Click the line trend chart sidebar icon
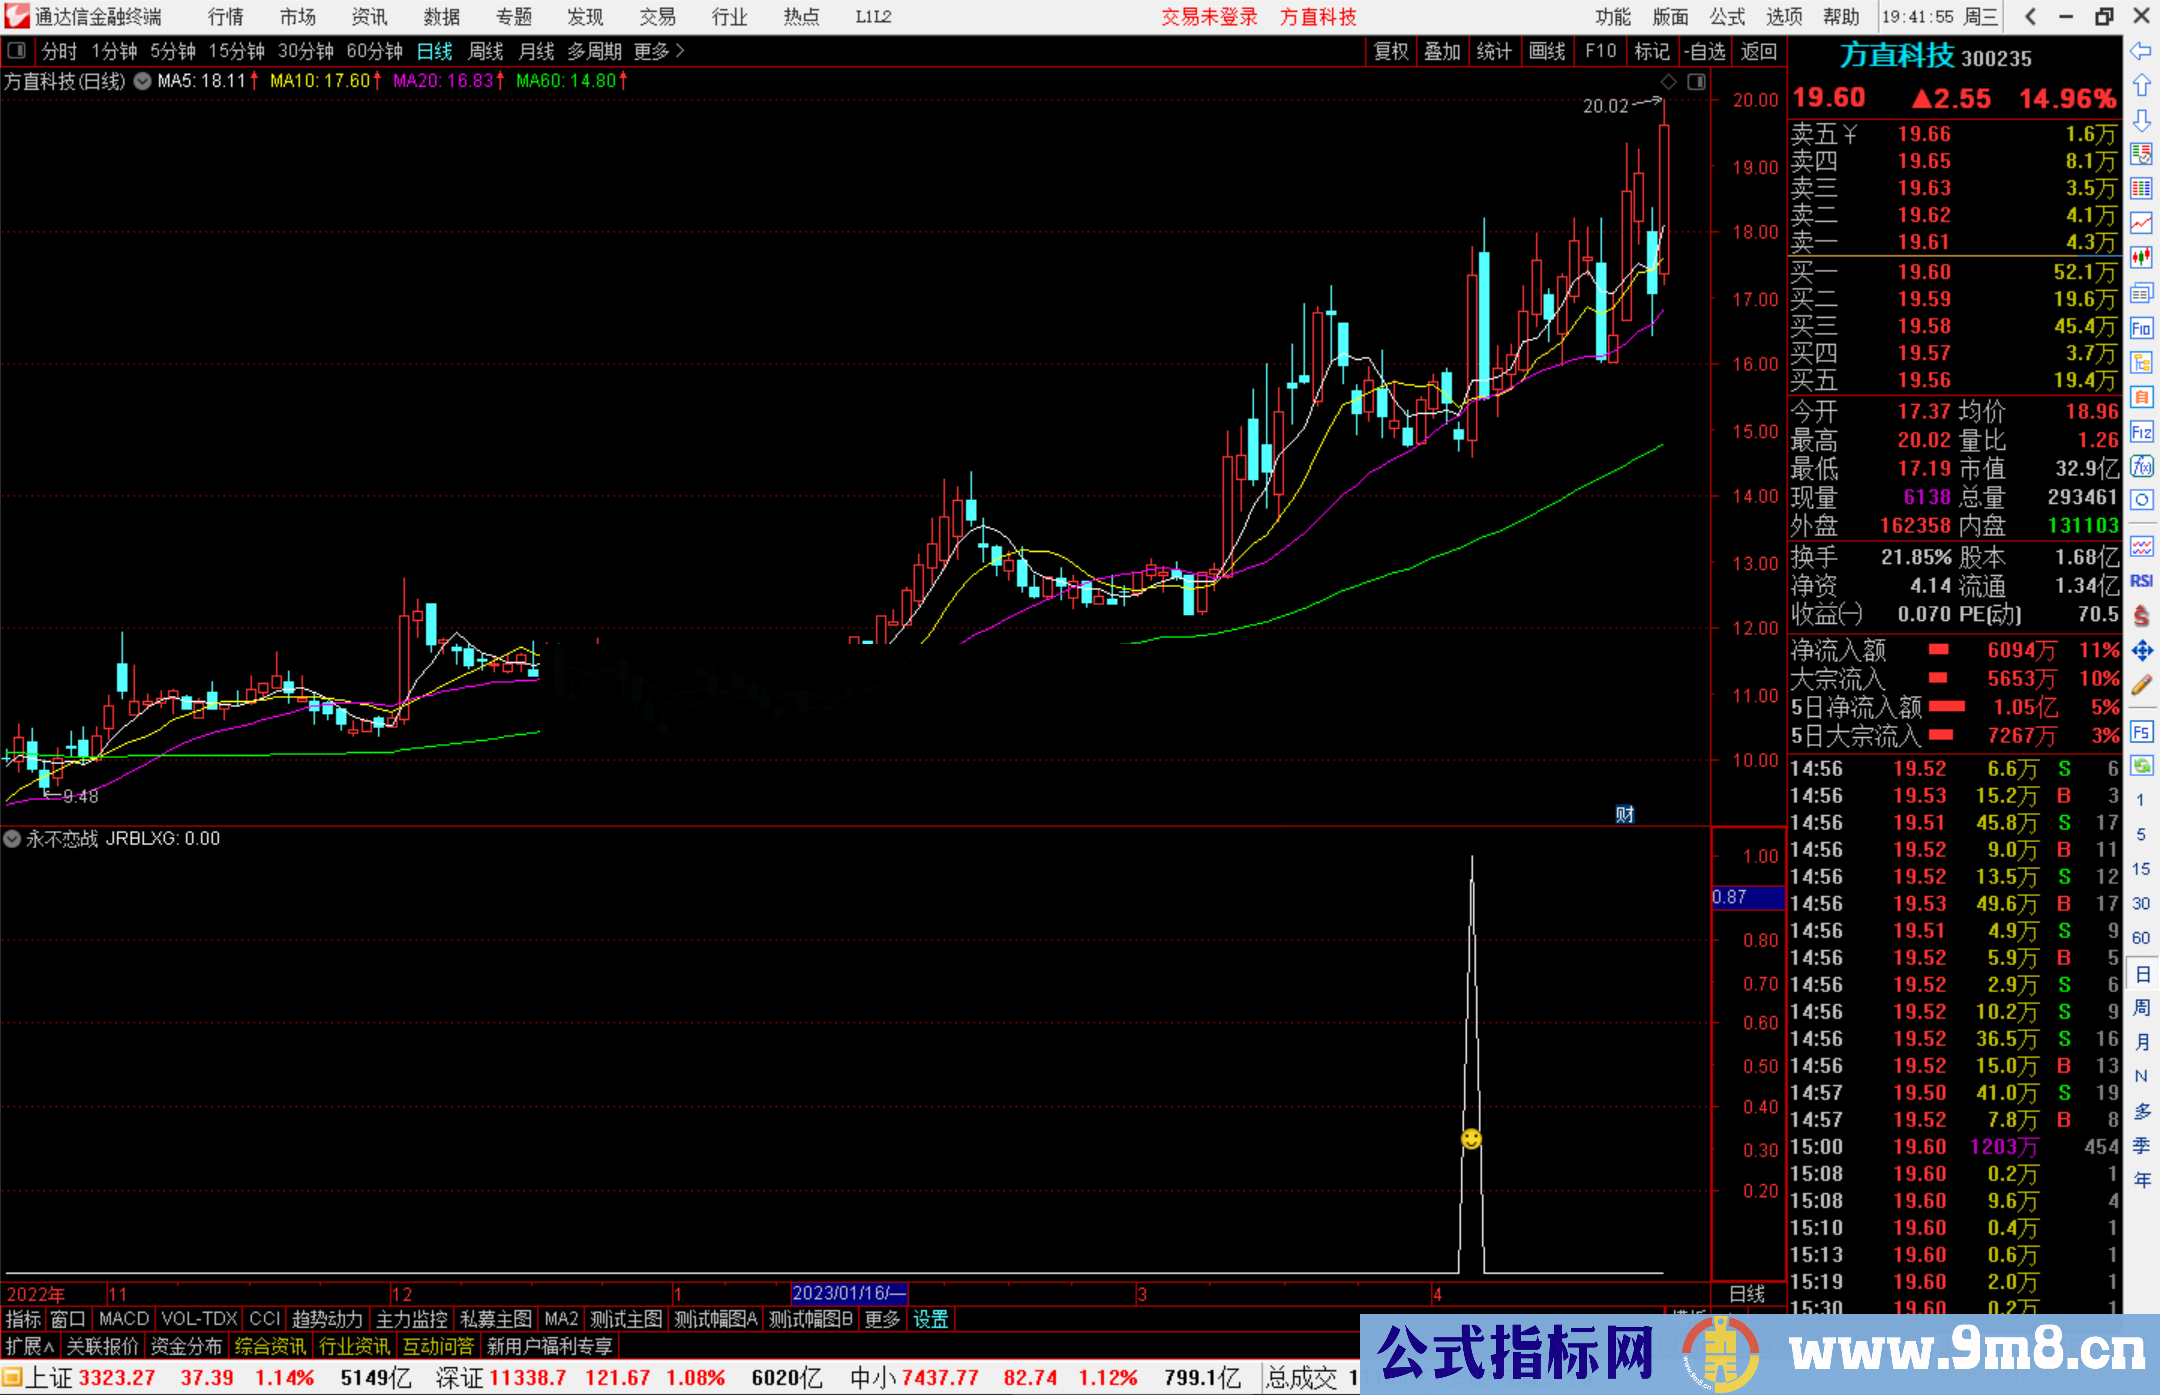Screen dimensions: 2160x1395 2141,222
